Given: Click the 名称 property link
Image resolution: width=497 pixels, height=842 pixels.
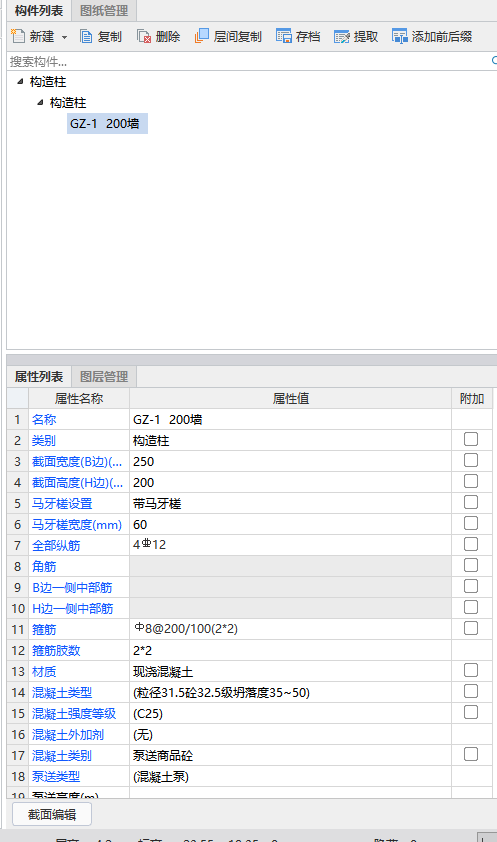Looking at the screenshot, I should pos(44,419).
